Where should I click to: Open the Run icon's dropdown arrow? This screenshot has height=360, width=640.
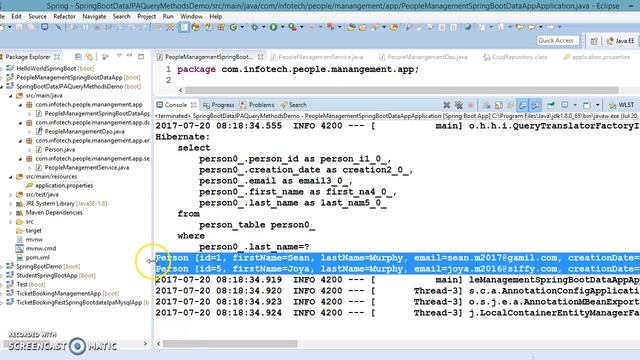point(282,27)
